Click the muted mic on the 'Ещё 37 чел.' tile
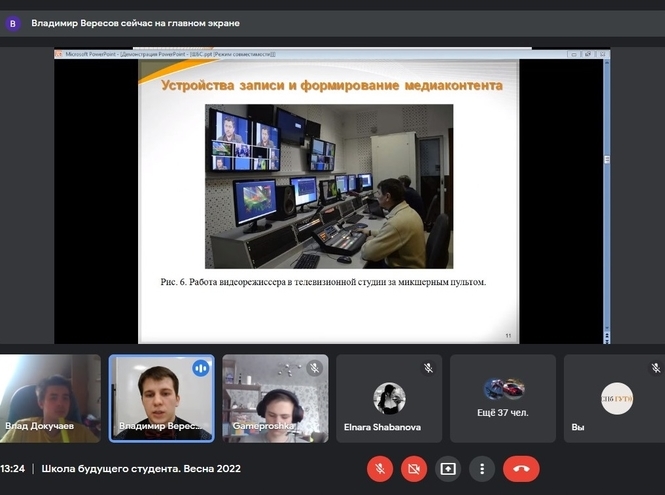The image size is (665, 495). [x=542, y=368]
